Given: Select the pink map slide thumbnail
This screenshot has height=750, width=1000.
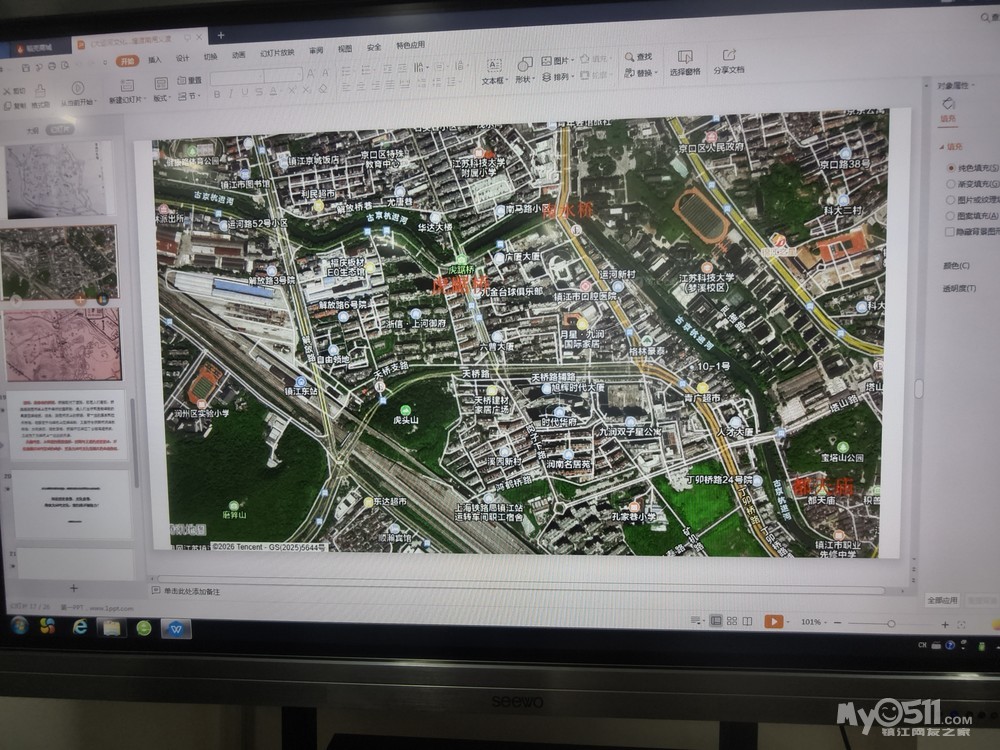Looking at the screenshot, I should click(x=62, y=345).
